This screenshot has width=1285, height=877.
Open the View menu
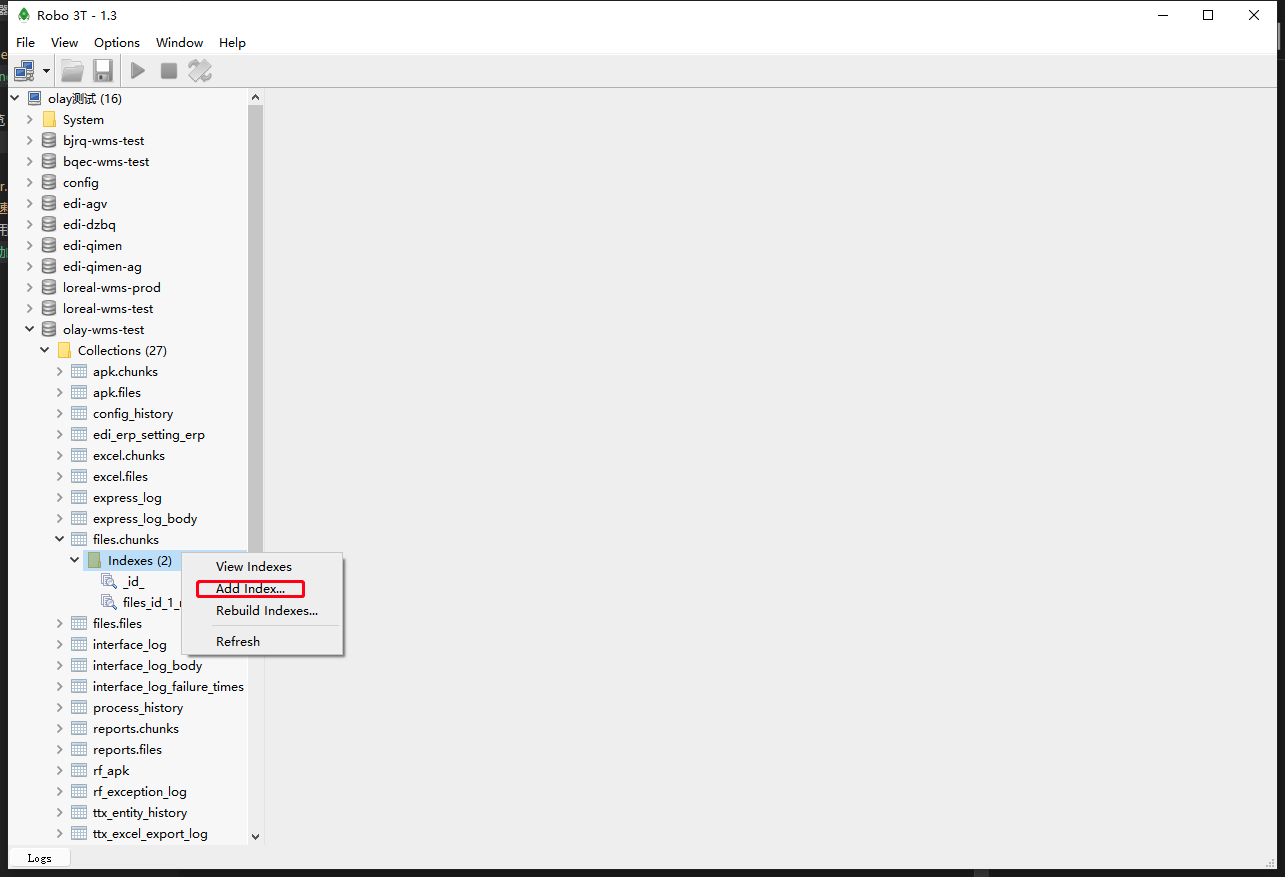[x=65, y=43]
